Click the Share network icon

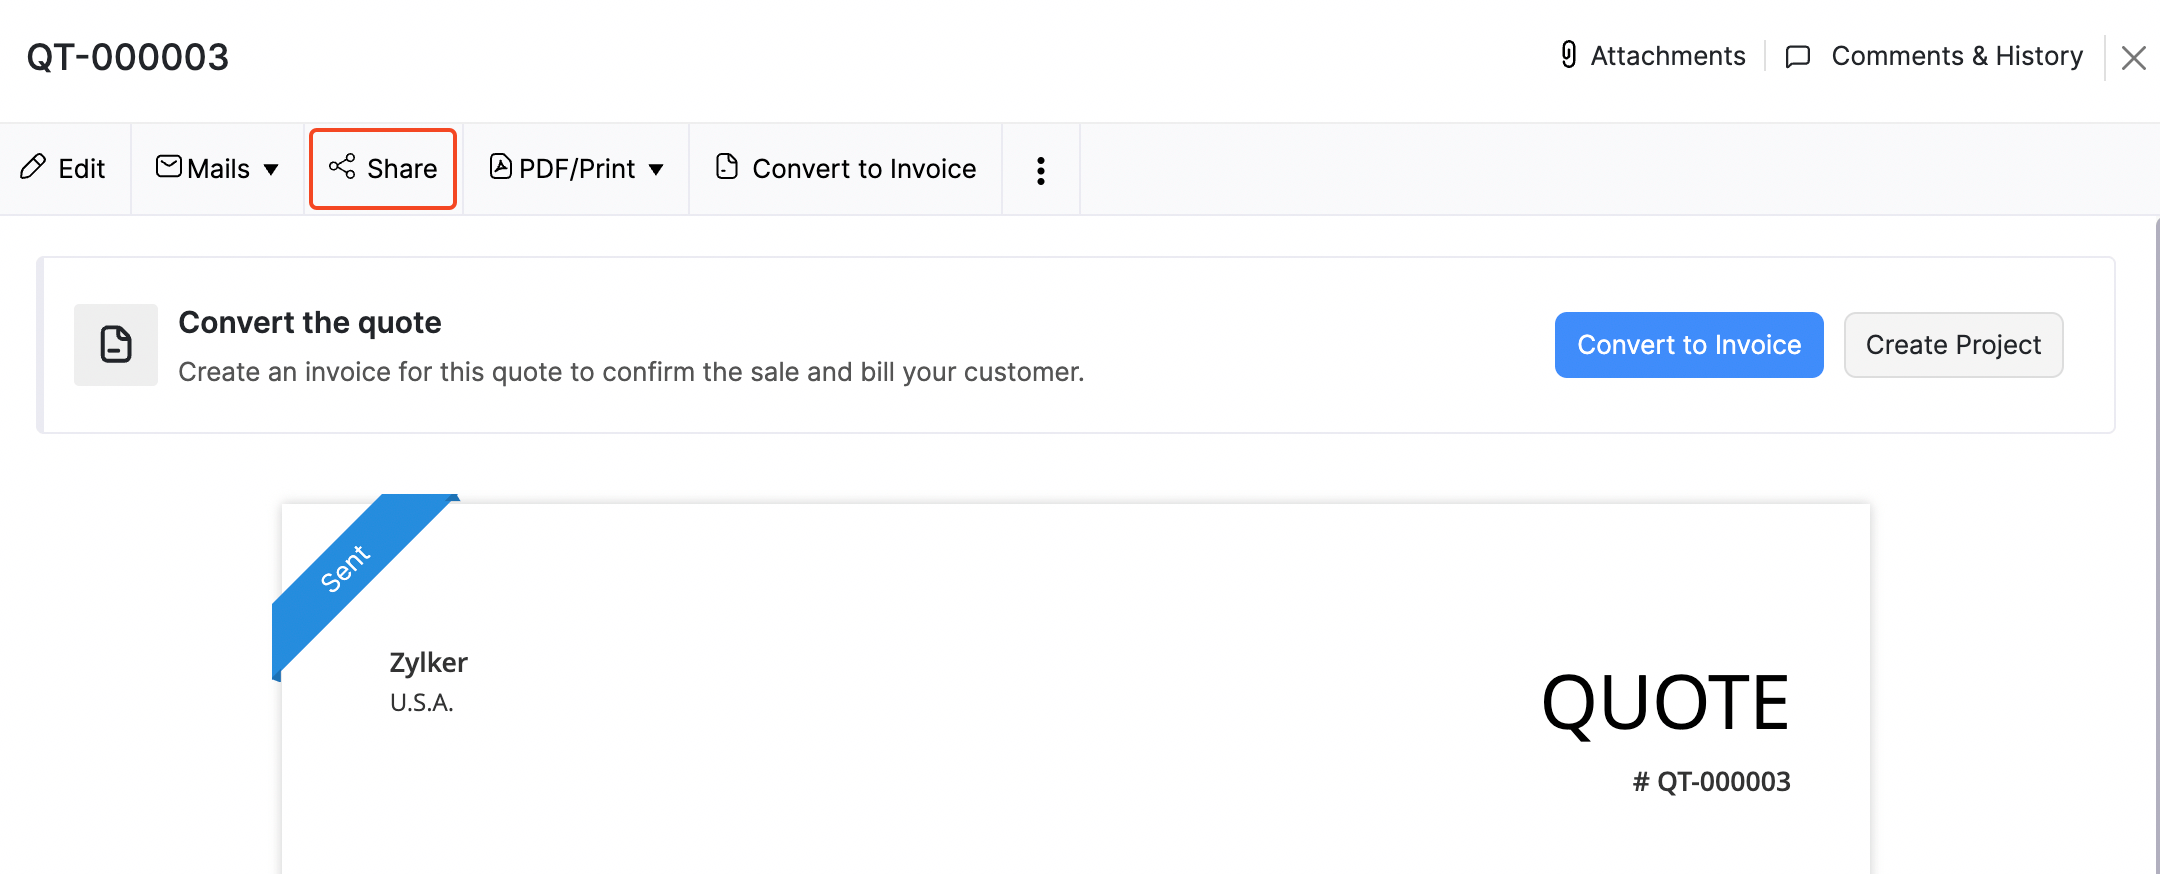(342, 167)
